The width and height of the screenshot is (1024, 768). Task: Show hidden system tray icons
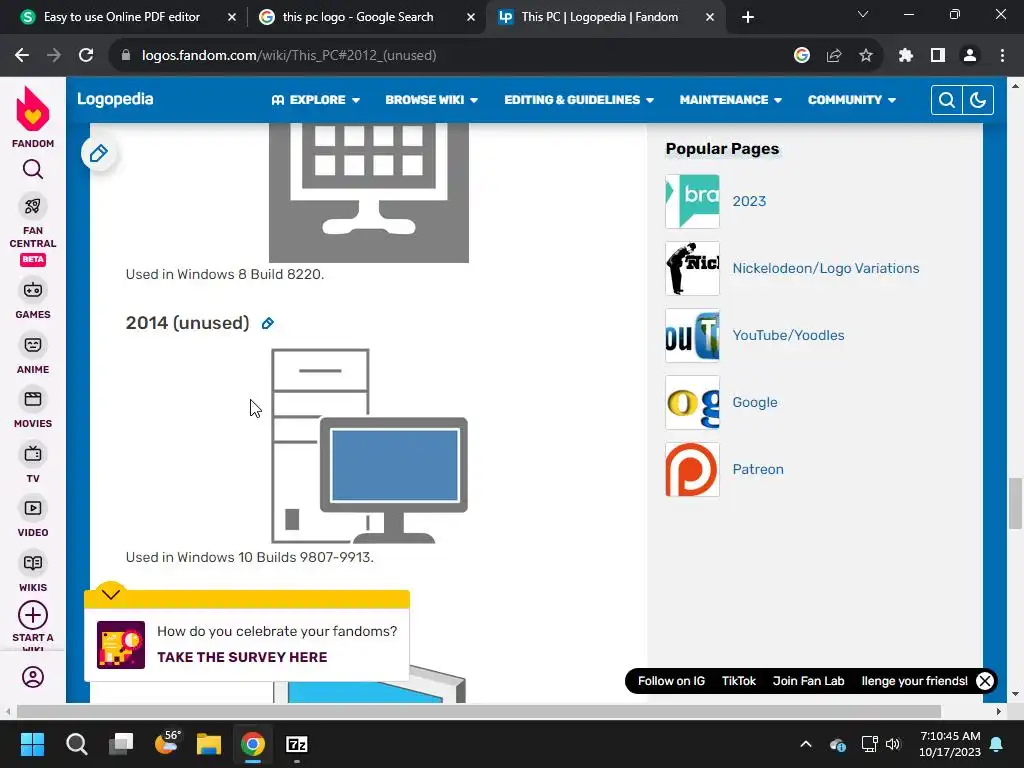806,744
